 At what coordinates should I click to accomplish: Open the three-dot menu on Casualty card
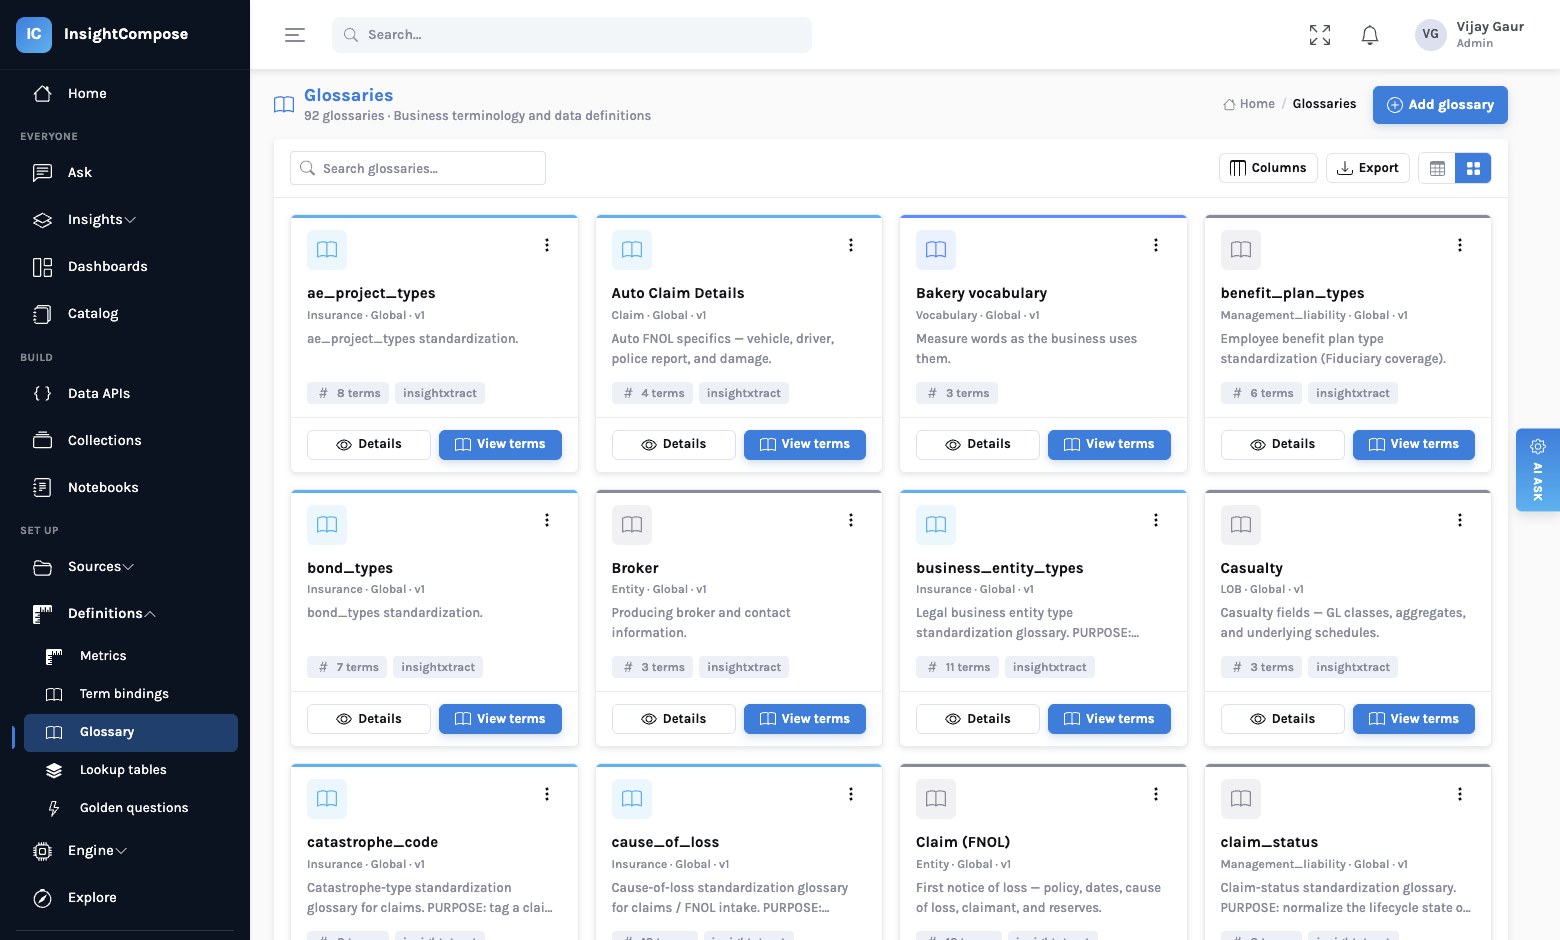coord(1460,520)
